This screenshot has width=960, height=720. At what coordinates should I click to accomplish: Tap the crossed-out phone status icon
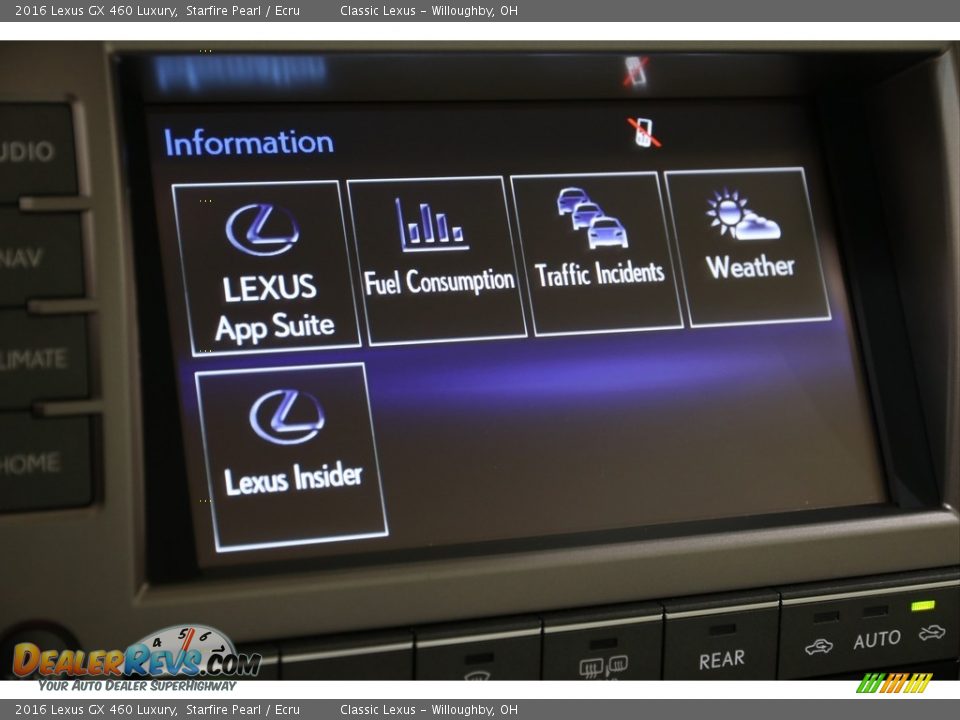point(643,132)
